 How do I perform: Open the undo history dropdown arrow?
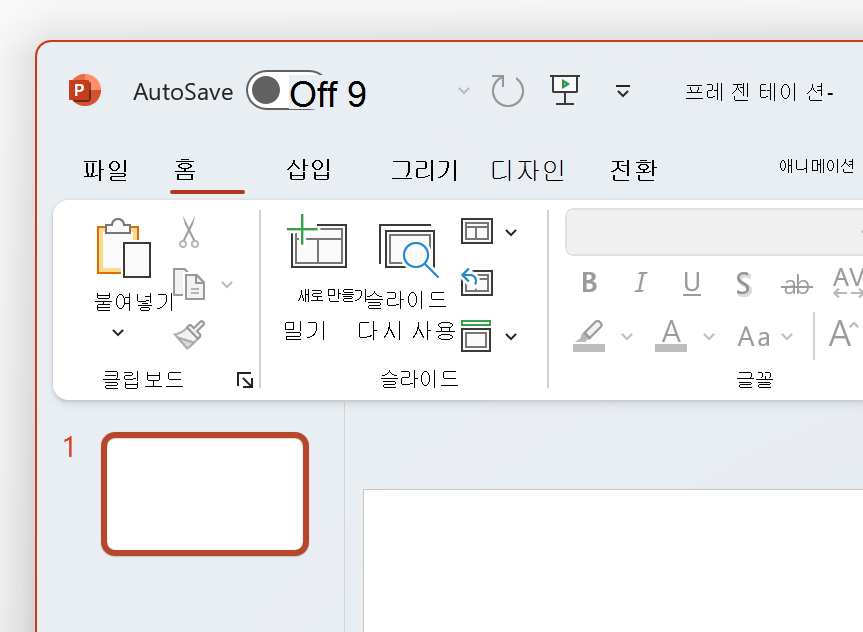point(464,90)
